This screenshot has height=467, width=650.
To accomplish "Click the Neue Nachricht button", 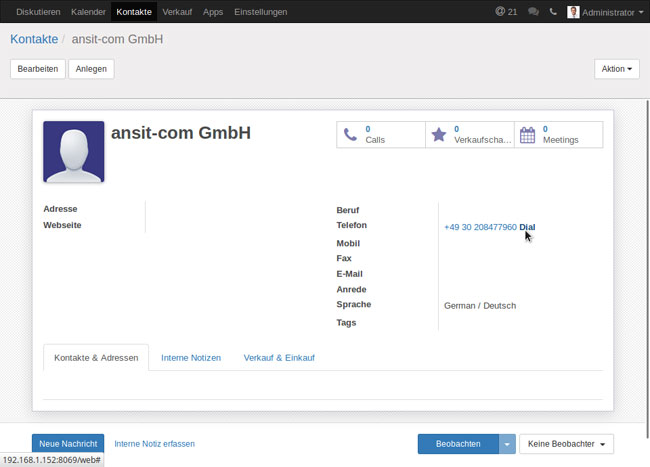I will pyautogui.click(x=68, y=444).
